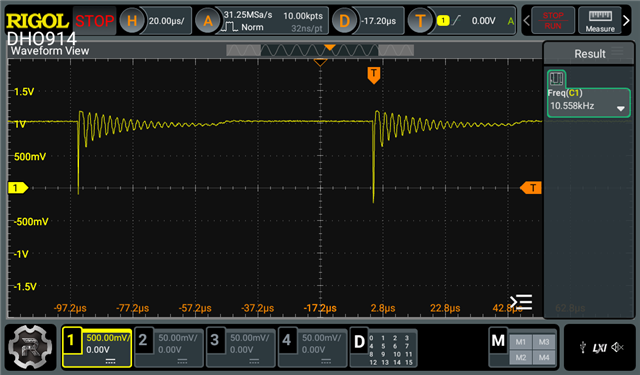Image resolution: width=640 pixels, height=375 pixels.
Task: Click the red STOP status label
Action: [x=94, y=21]
